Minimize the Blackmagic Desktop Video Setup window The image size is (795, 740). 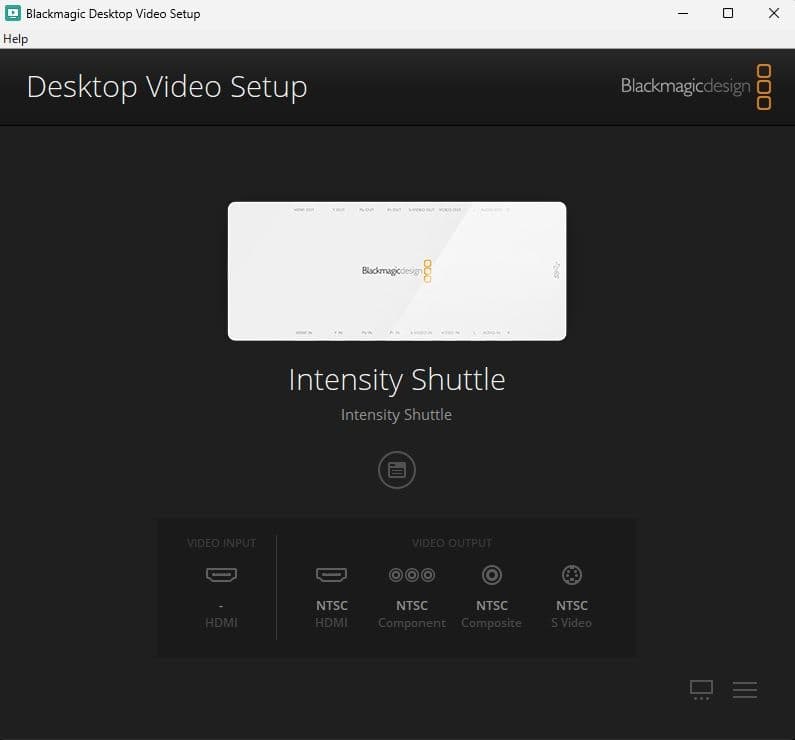[683, 13]
